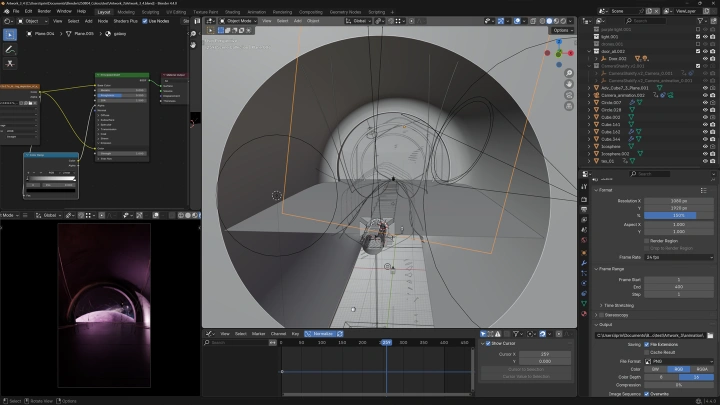
Task: Enable the Use Nodes checkbox
Action: coord(146,20)
